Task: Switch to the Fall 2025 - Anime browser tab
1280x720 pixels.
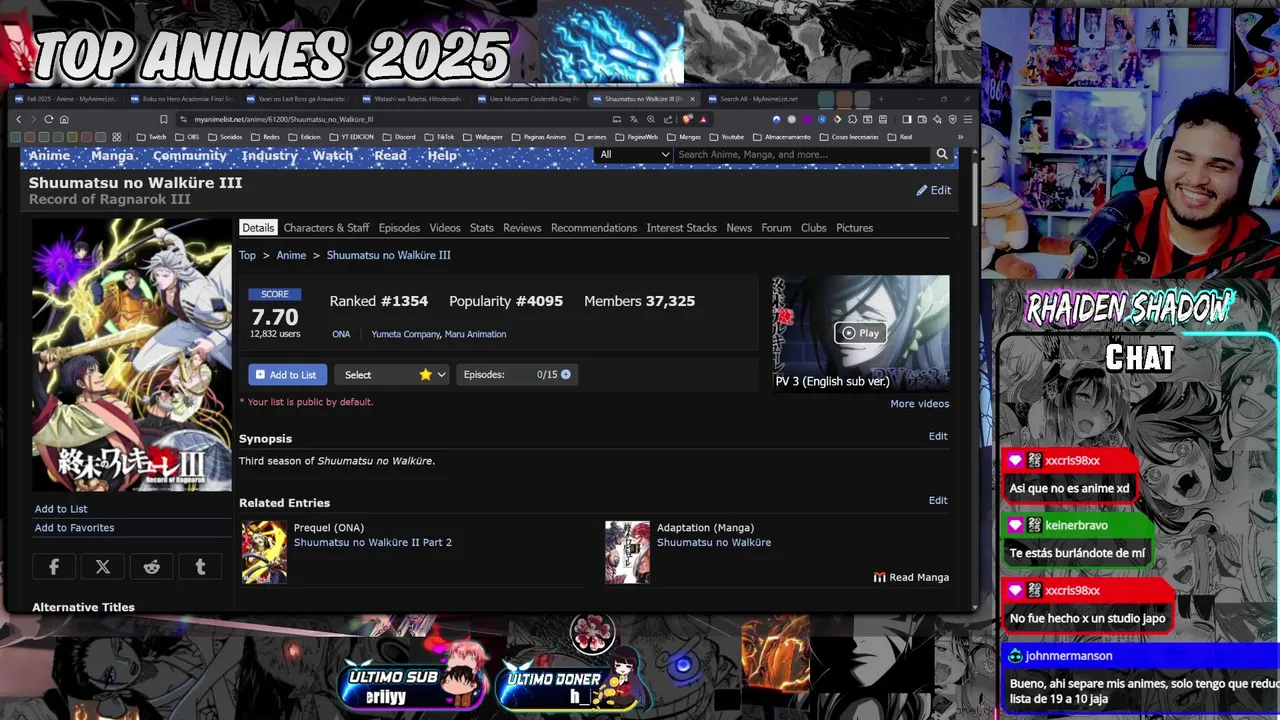Action: tap(68, 99)
